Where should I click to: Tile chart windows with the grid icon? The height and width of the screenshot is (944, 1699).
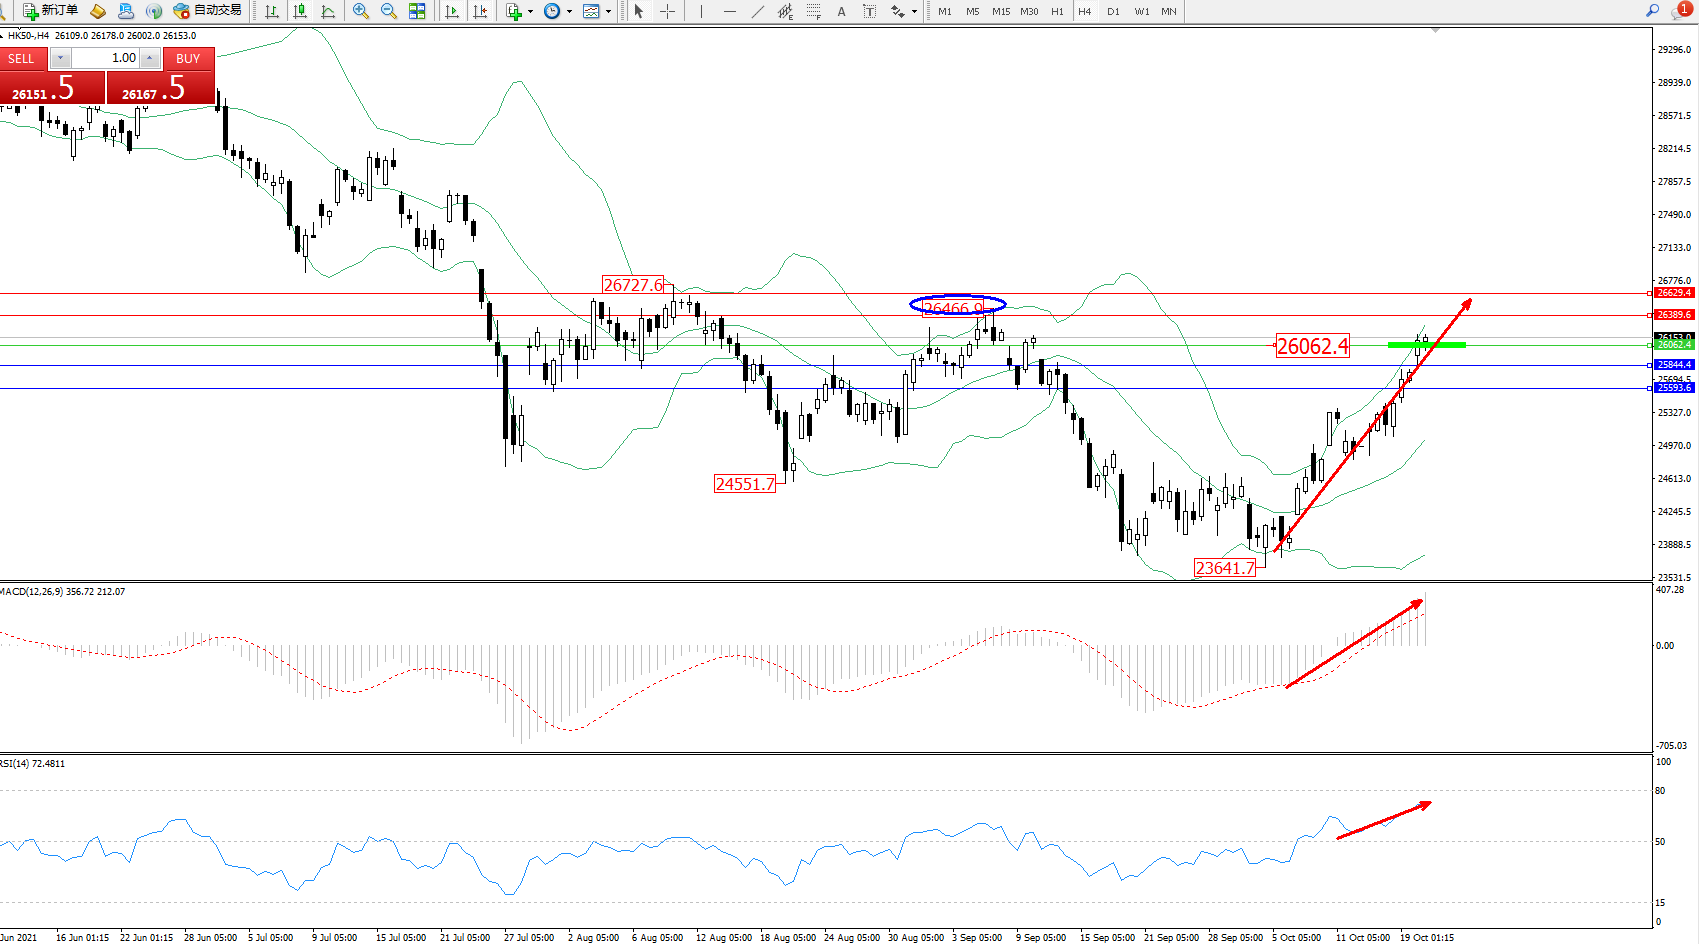[417, 11]
